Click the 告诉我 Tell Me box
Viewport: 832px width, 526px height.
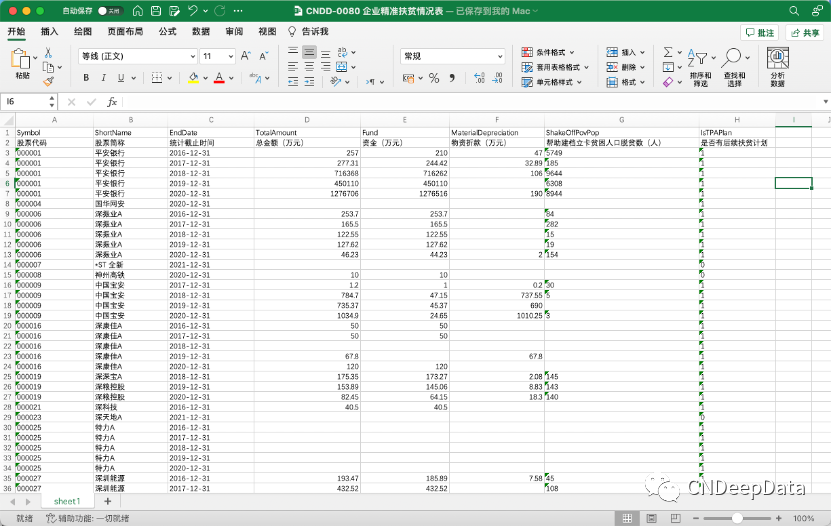[308, 31]
